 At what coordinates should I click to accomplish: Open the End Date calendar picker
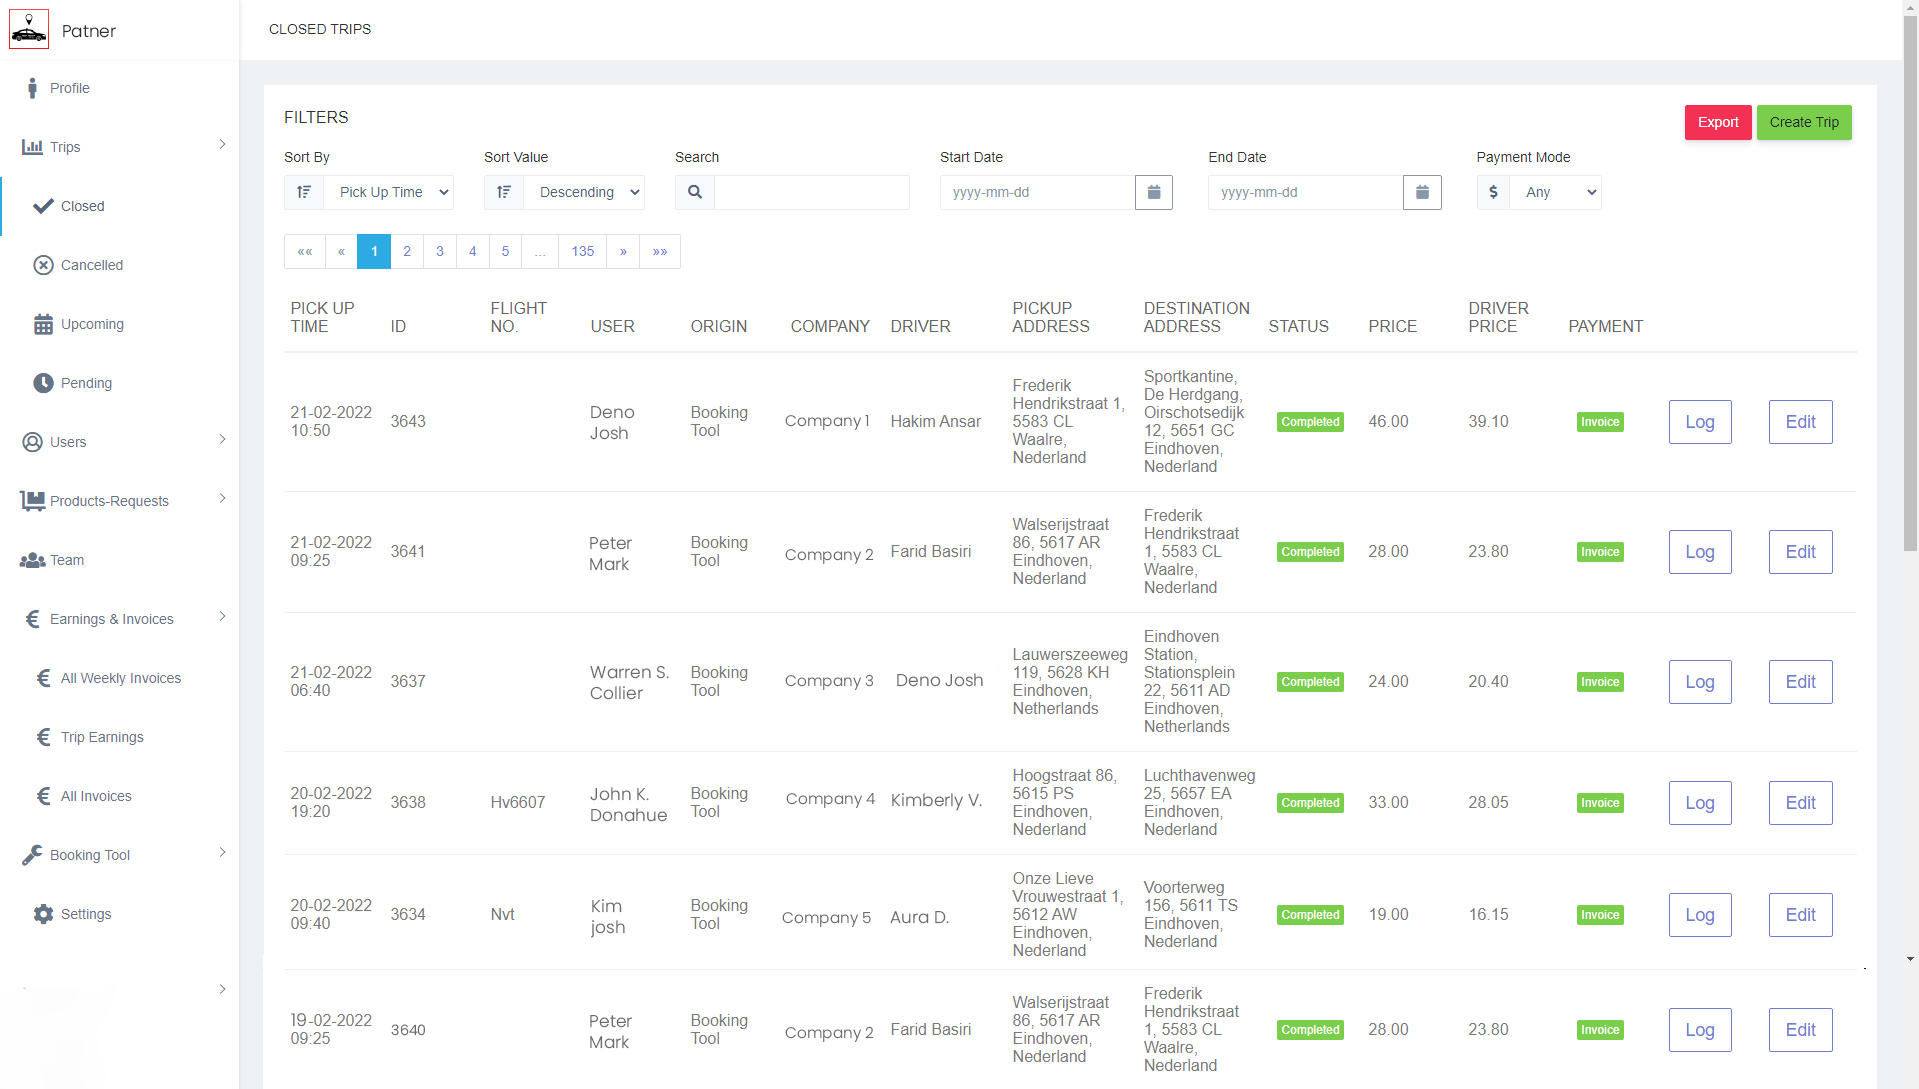[1421, 192]
